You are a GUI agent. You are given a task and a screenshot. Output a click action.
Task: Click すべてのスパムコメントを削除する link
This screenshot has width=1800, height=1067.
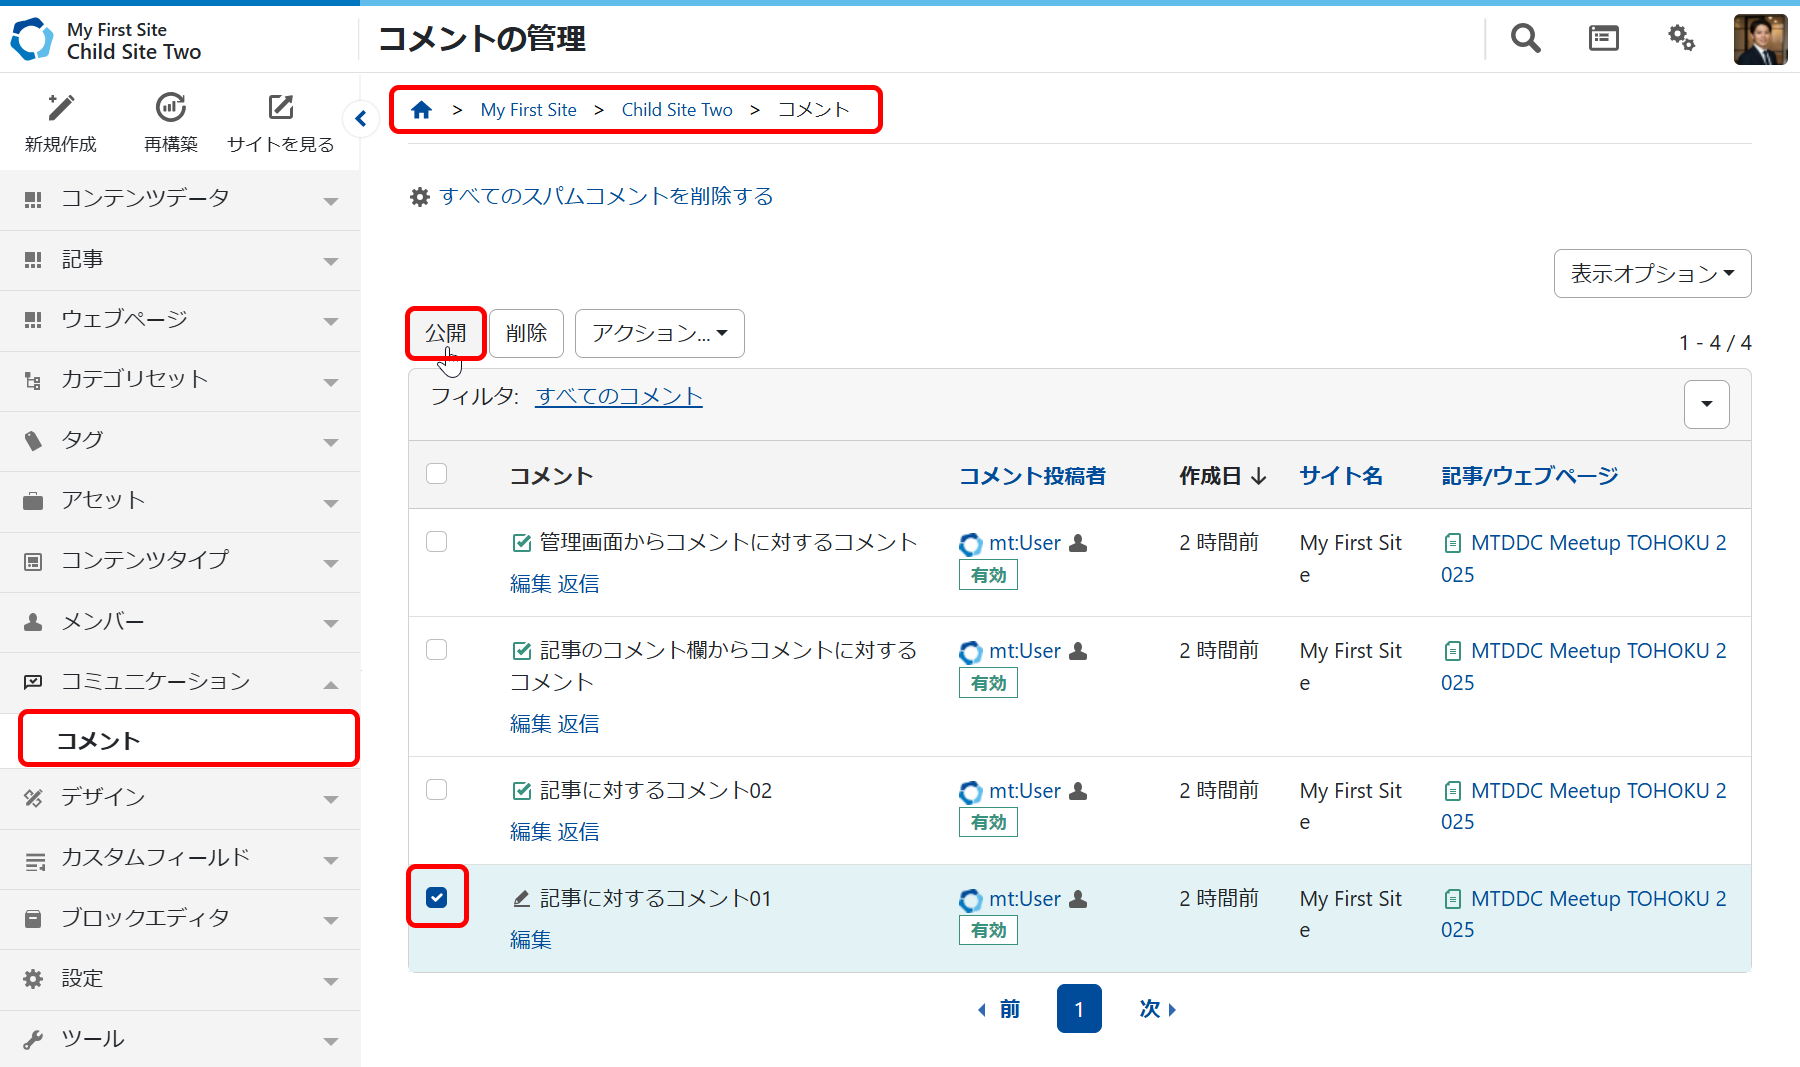coord(606,196)
